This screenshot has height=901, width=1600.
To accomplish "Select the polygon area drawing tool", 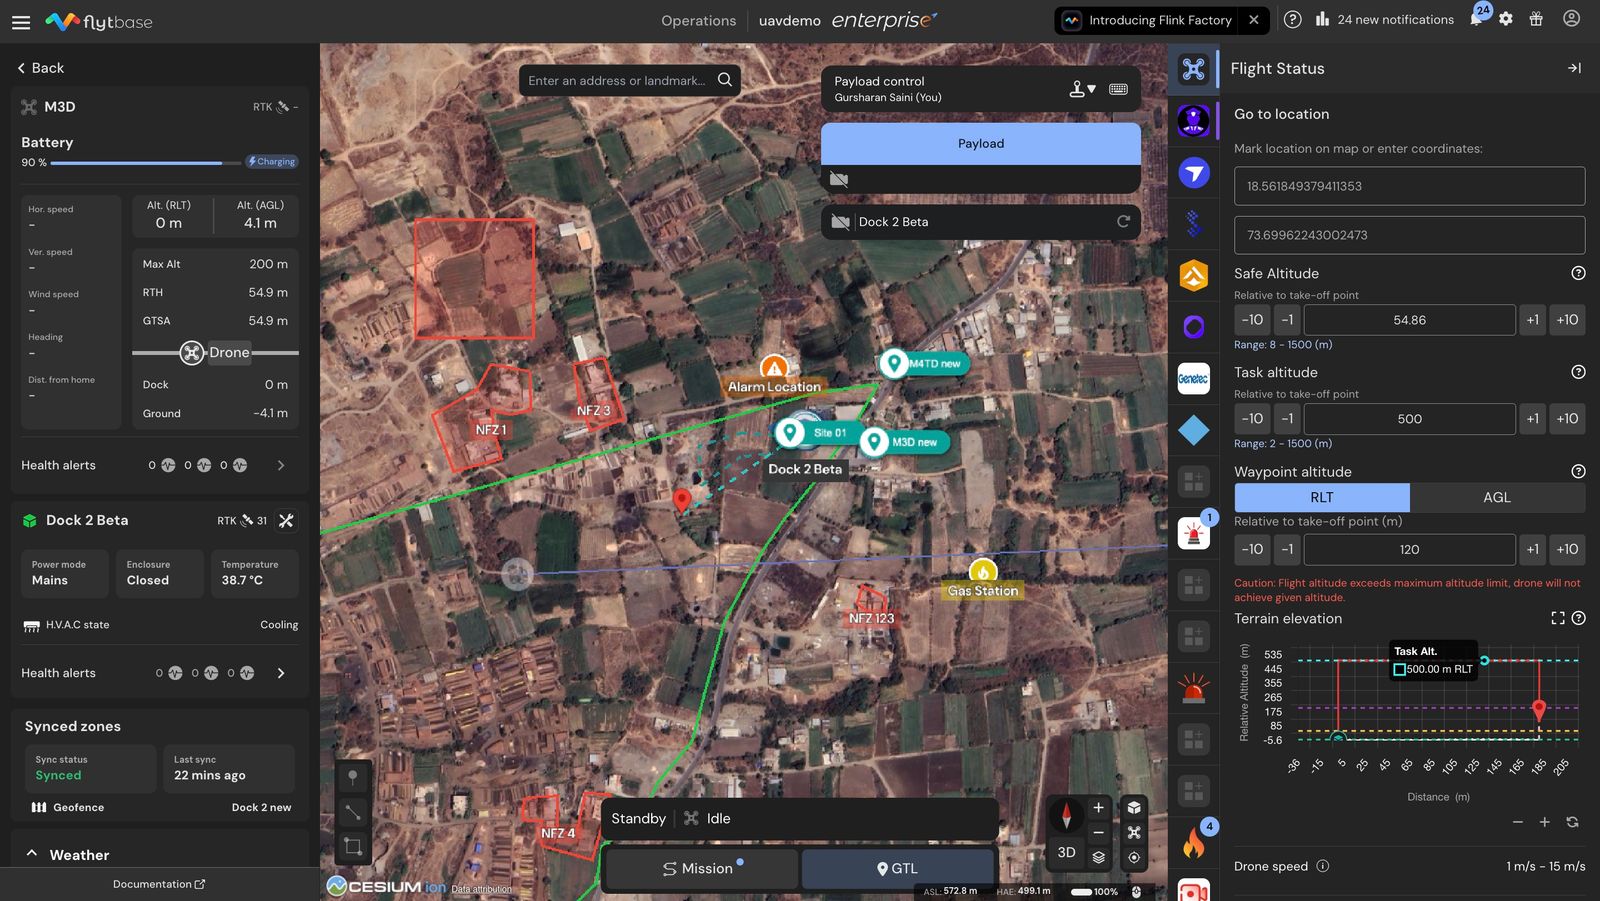I will (x=353, y=847).
